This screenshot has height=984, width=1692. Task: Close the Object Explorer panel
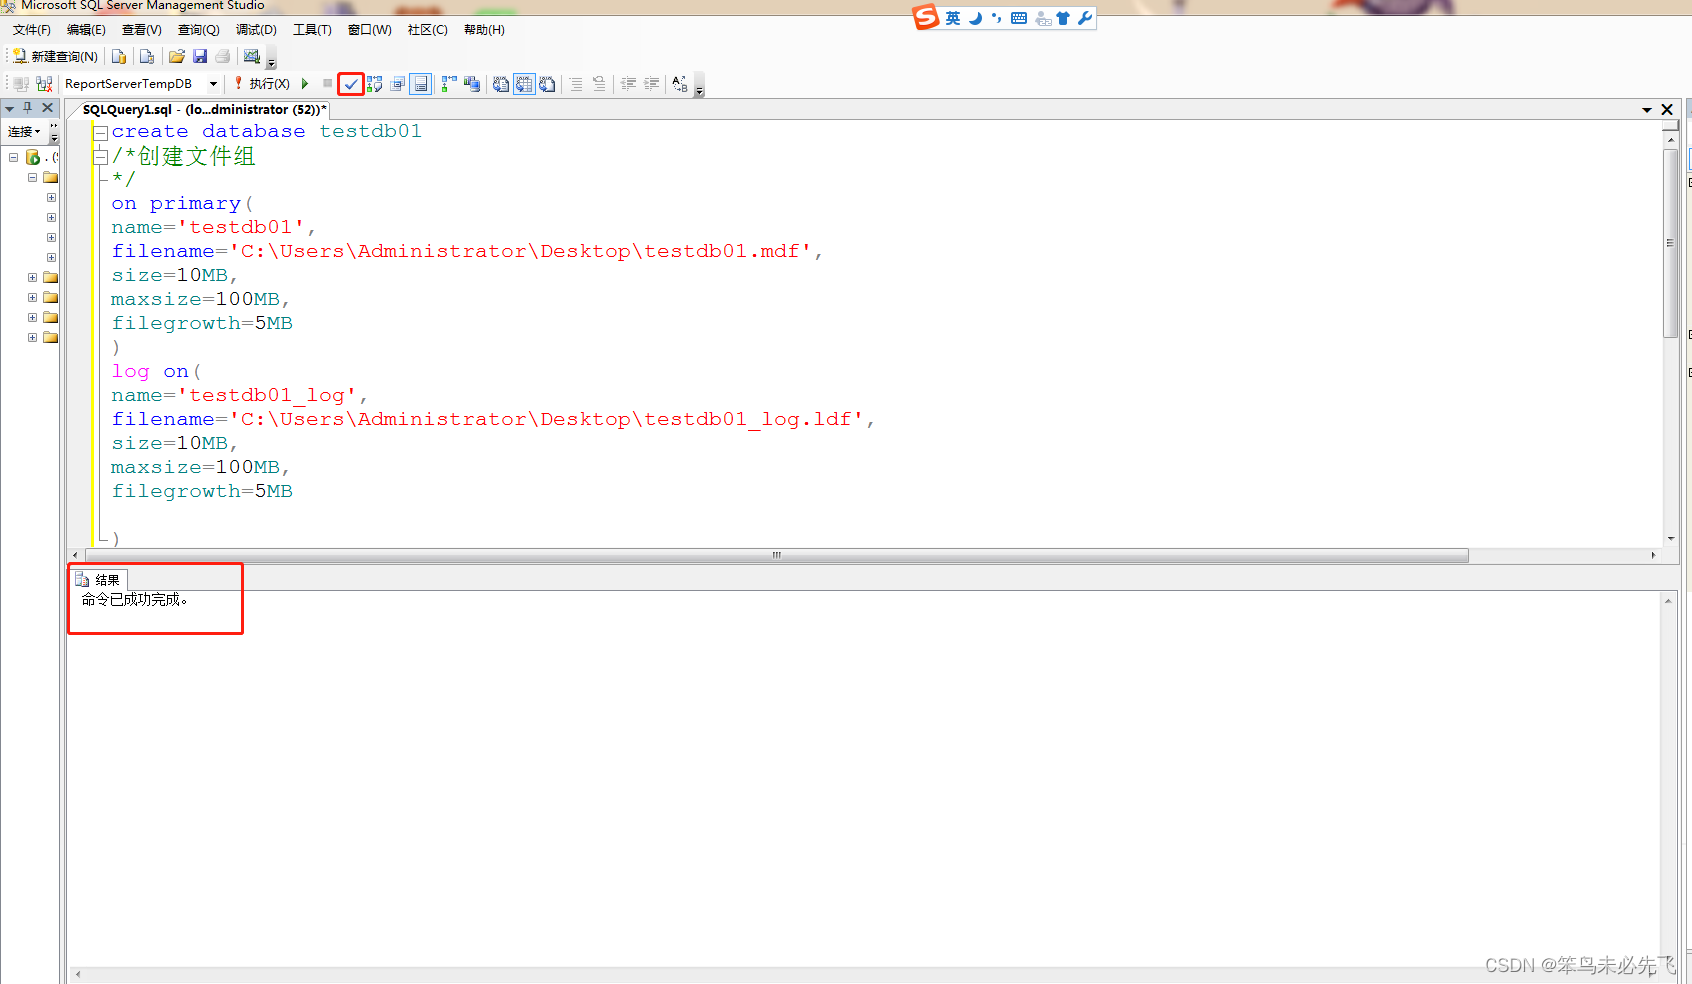(47, 108)
